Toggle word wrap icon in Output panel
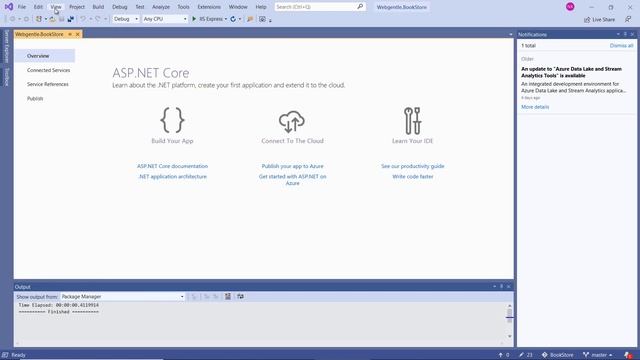This screenshot has width=640, height=360. 240,296
